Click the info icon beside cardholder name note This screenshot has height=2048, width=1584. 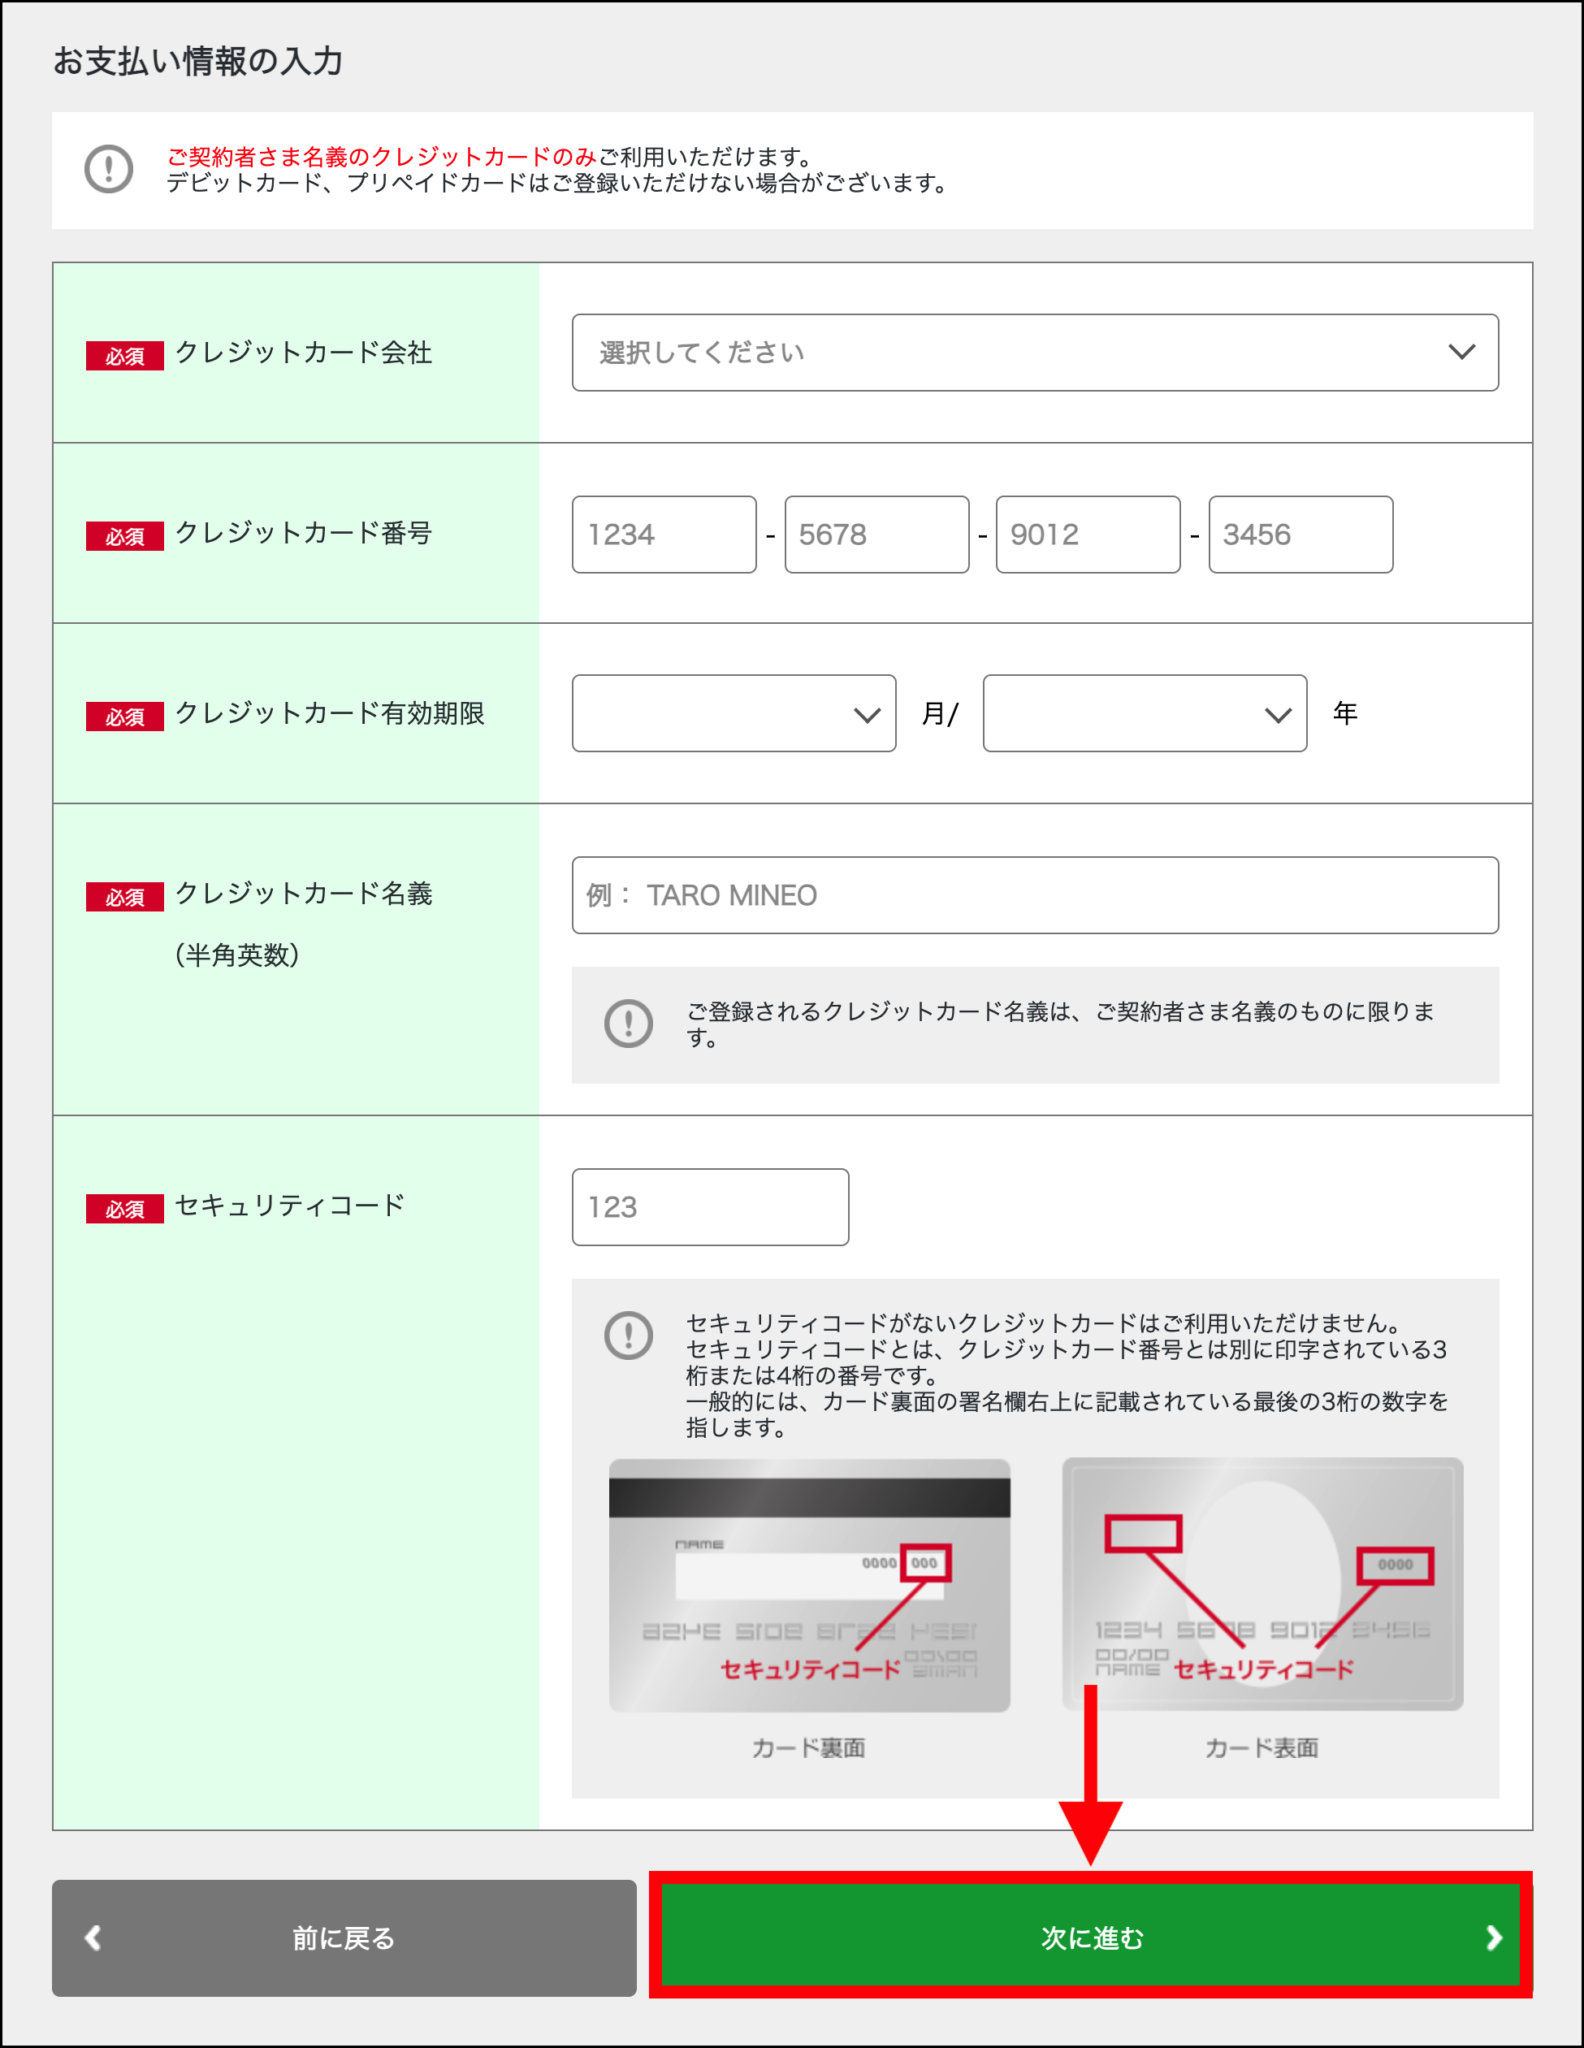628,1023
